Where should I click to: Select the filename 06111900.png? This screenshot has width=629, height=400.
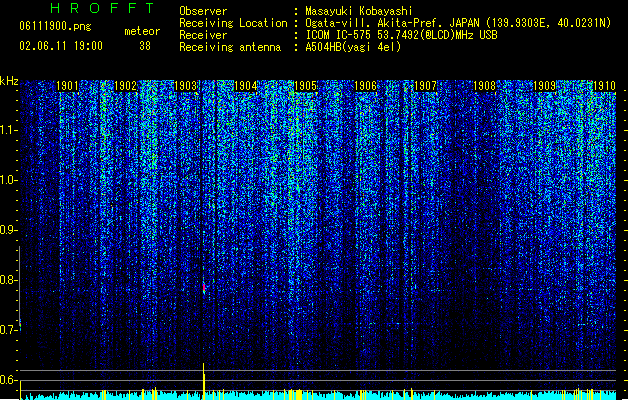pyautogui.click(x=55, y=27)
